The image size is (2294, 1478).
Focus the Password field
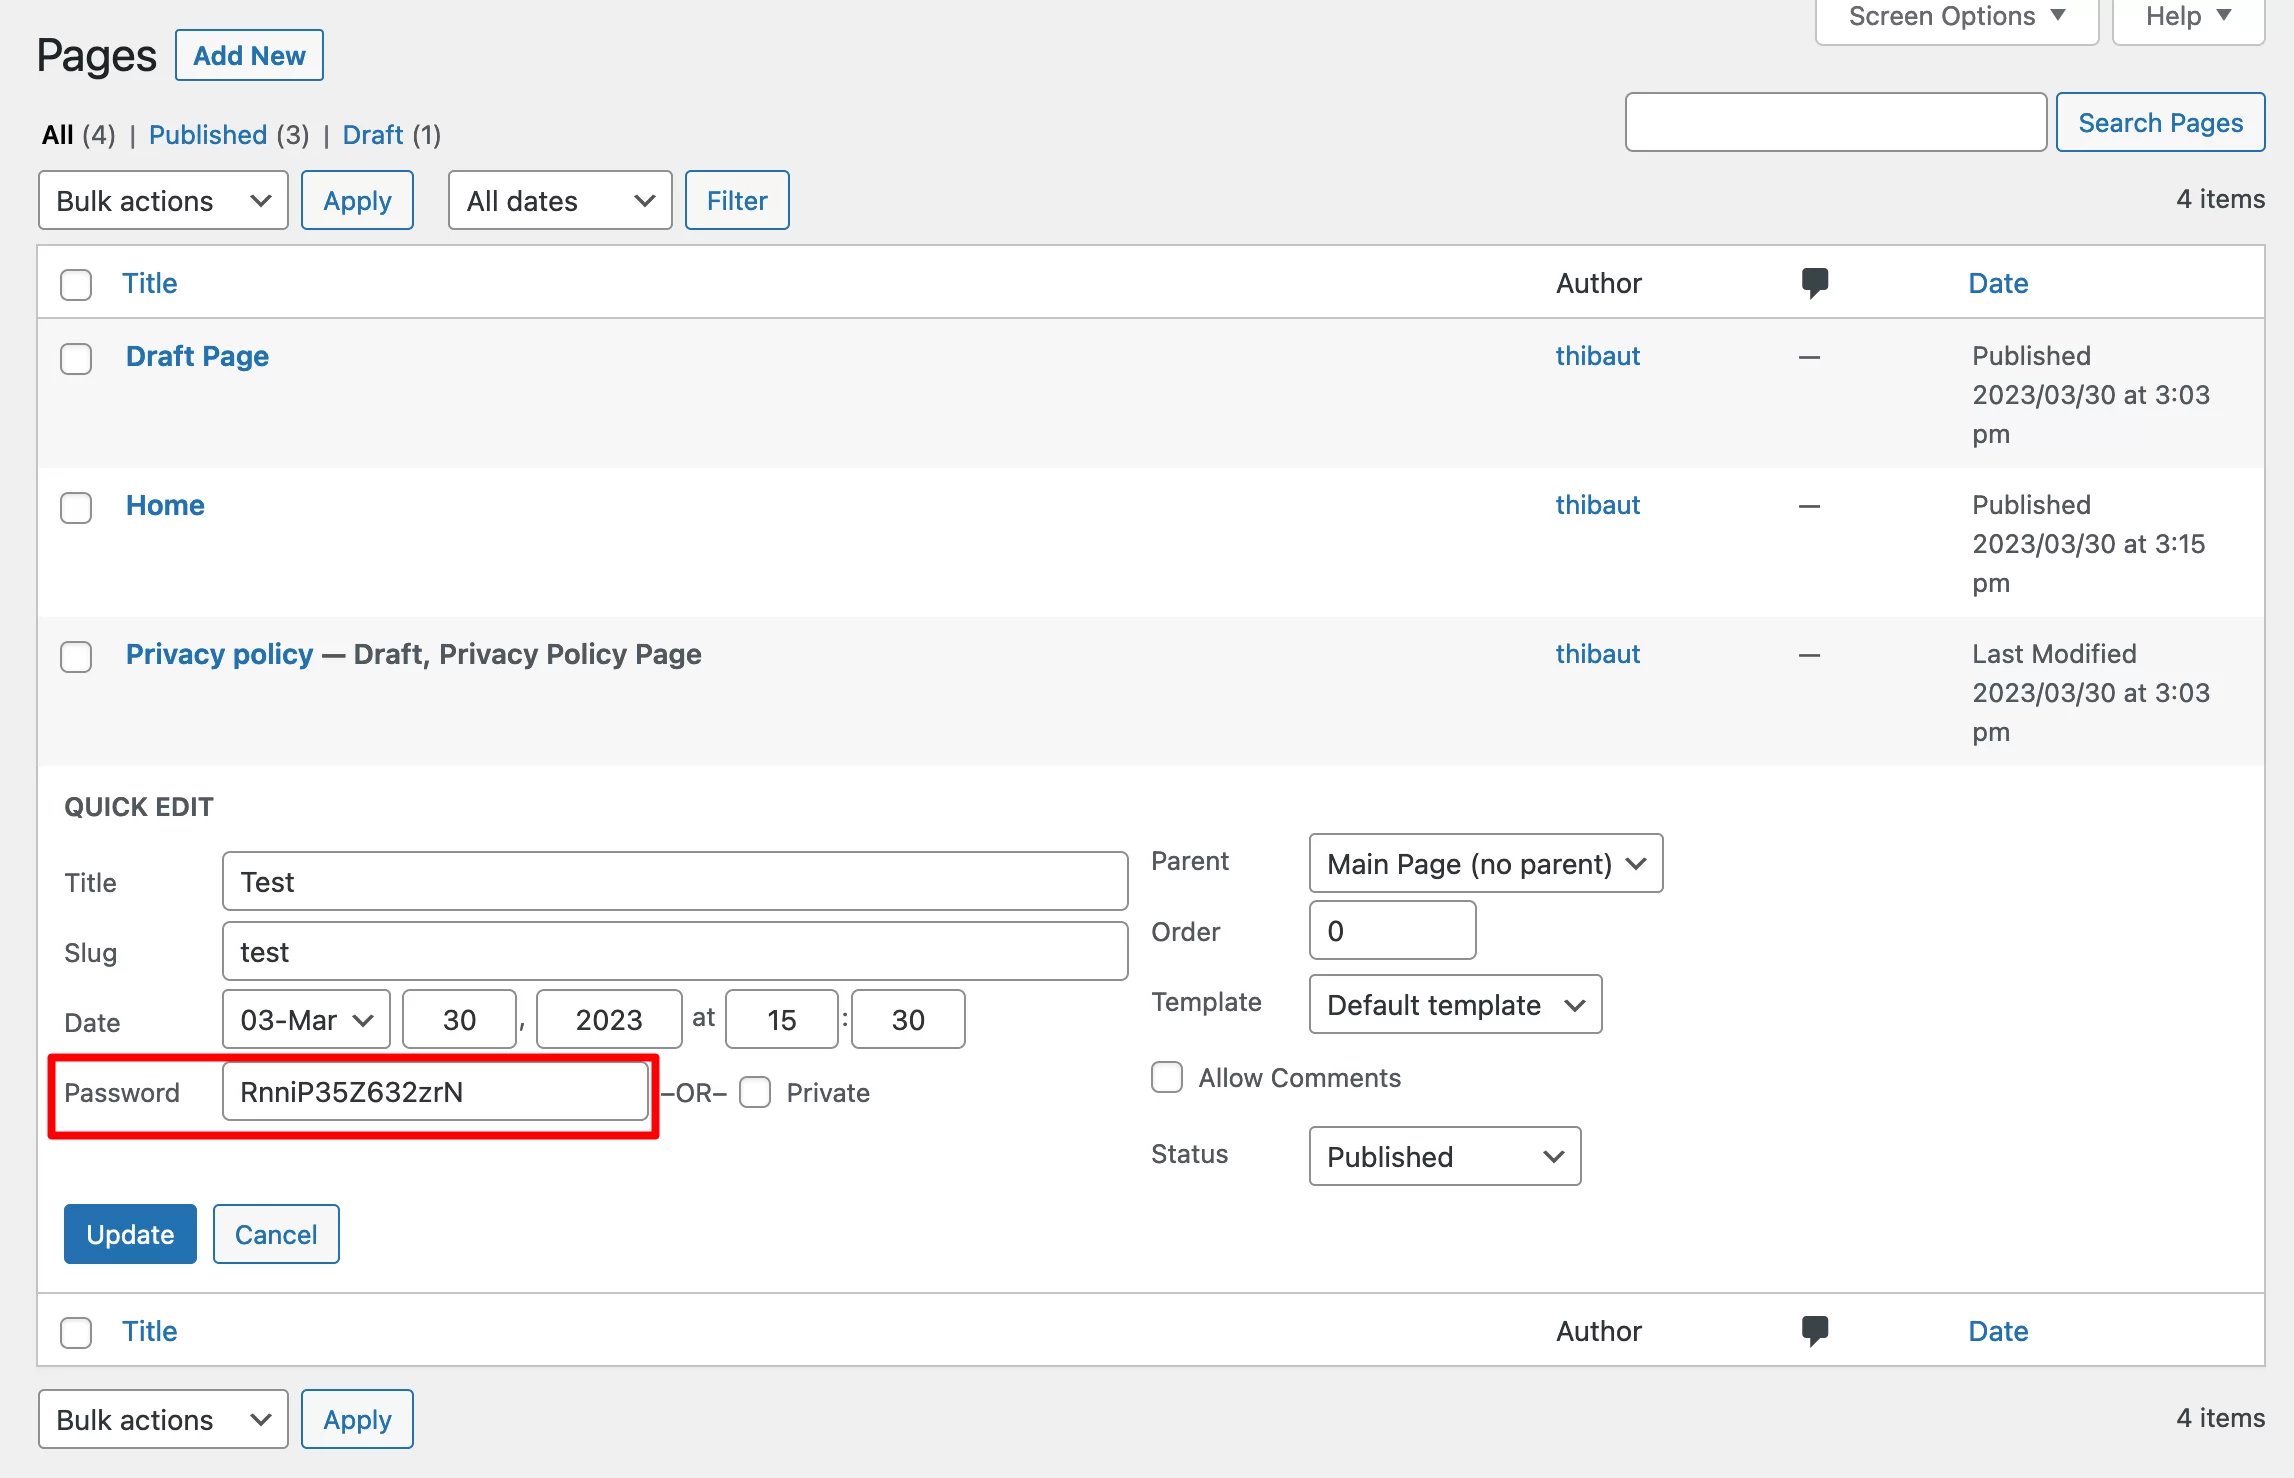click(x=435, y=1091)
